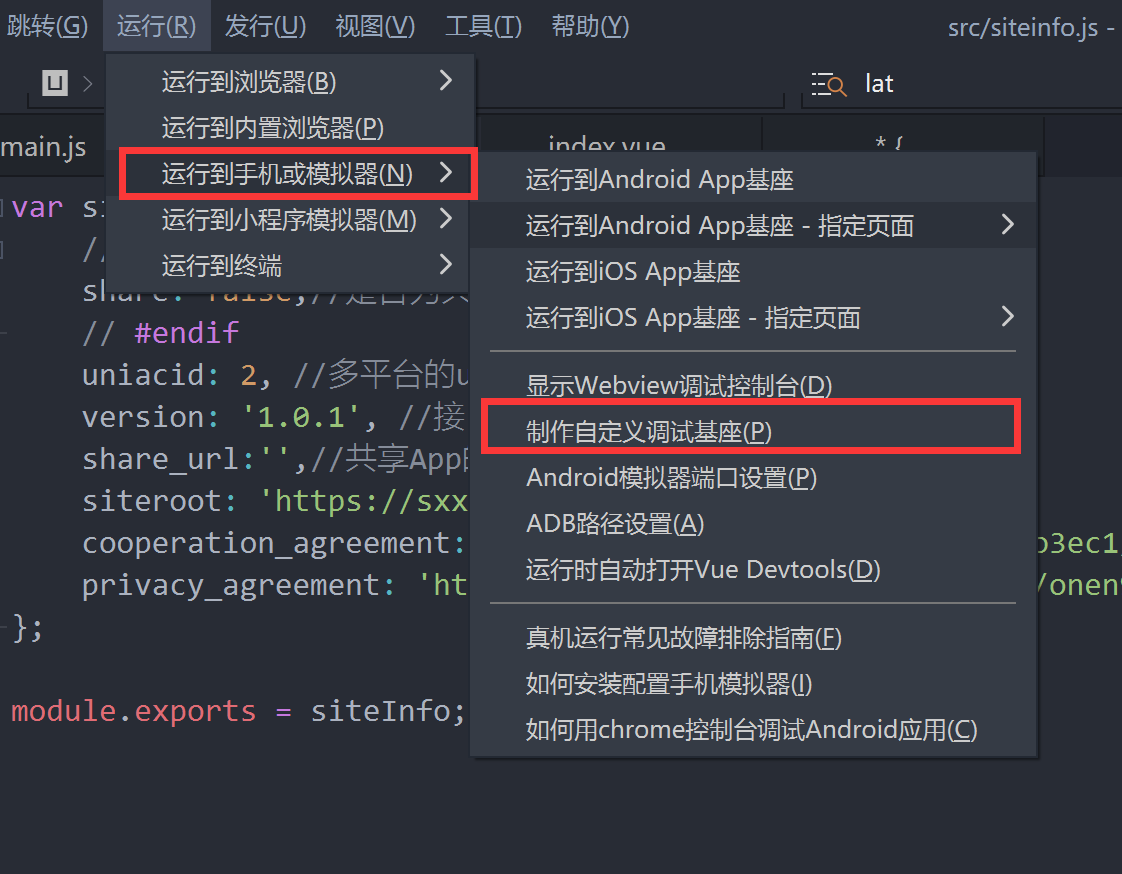Open the 发行(U) menu
Viewport: 1122px width, 874px height.
point(265,26)
